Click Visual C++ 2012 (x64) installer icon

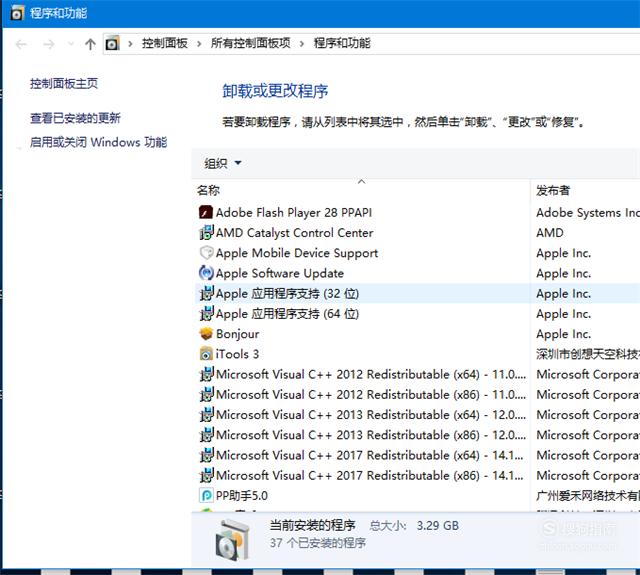[x=206, y=374]
